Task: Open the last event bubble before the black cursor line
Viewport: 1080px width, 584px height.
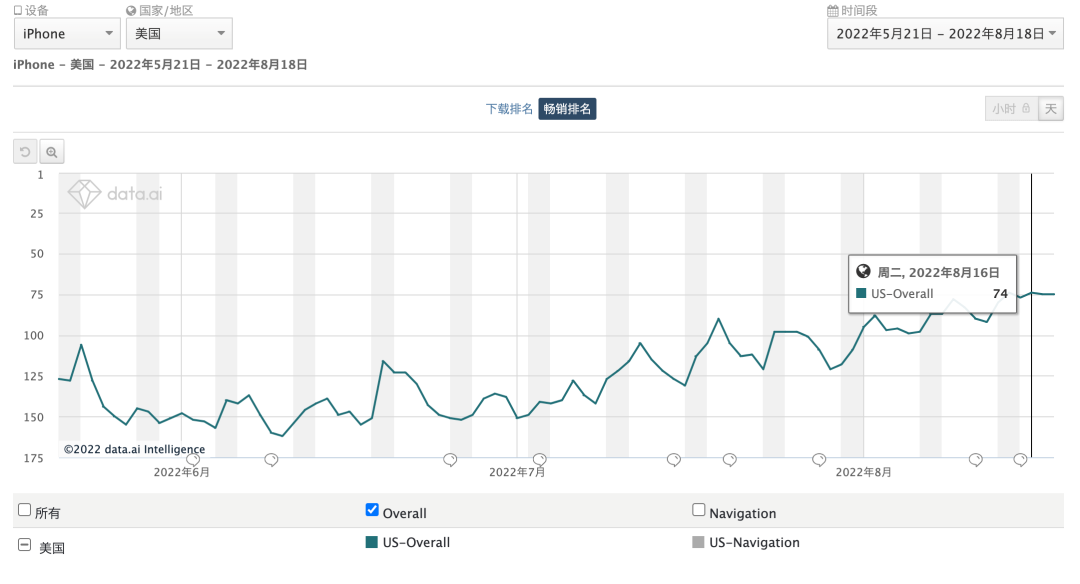Action: coord(1020,459)
